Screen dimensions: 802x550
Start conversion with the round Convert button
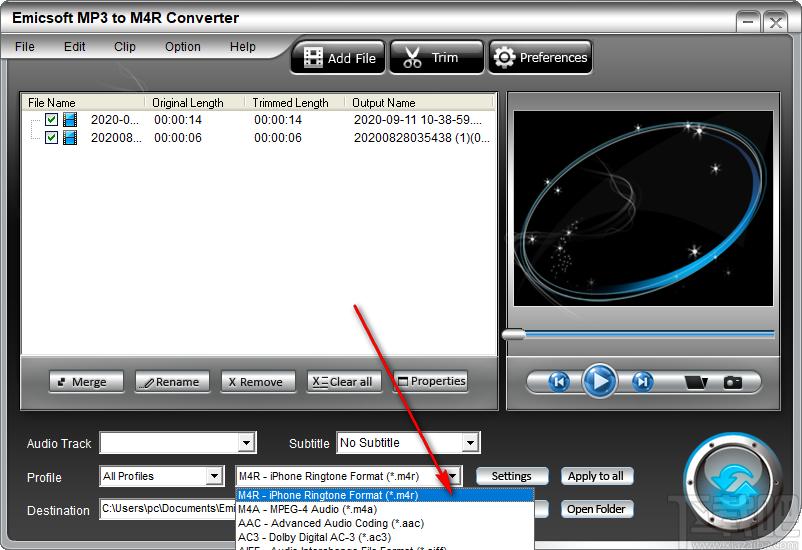[x=733, y=482]
